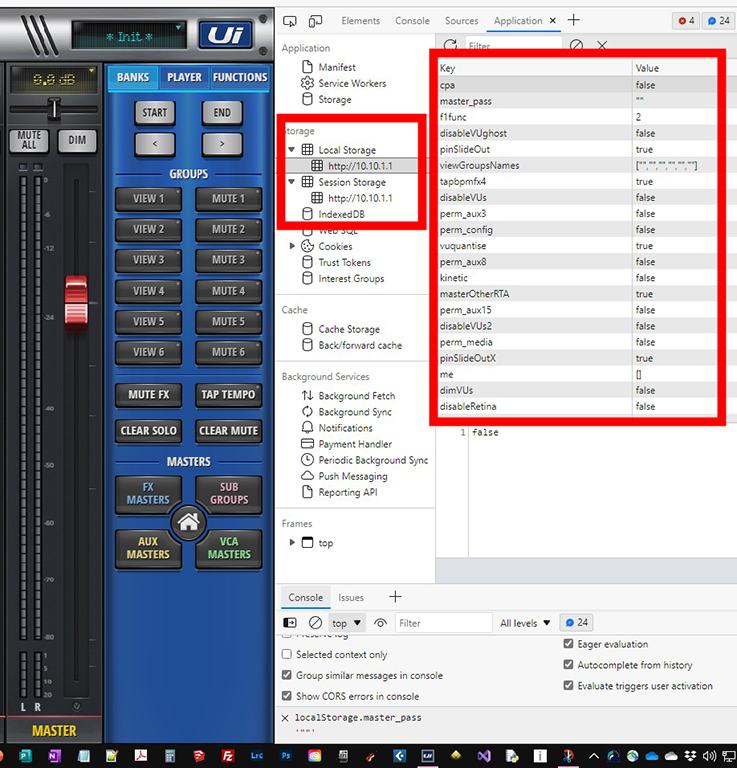The height and width of the screenshot is (768, 737).
Task: Open the All levels dropdown
Action: click(x=525, y=623)
